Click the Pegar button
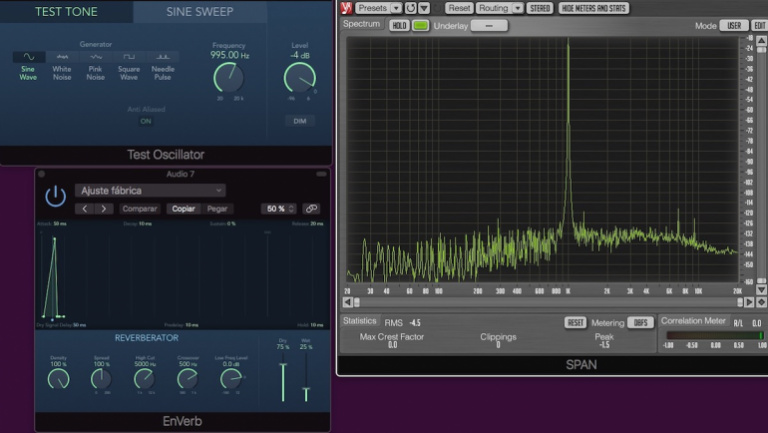The height and width of the screenshot is (433, 768). point(217,209)
